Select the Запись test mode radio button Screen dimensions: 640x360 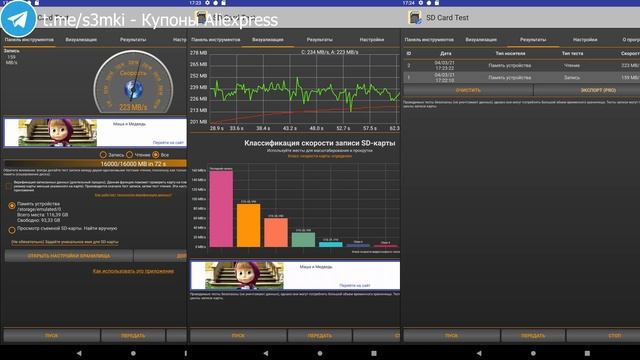103,155
